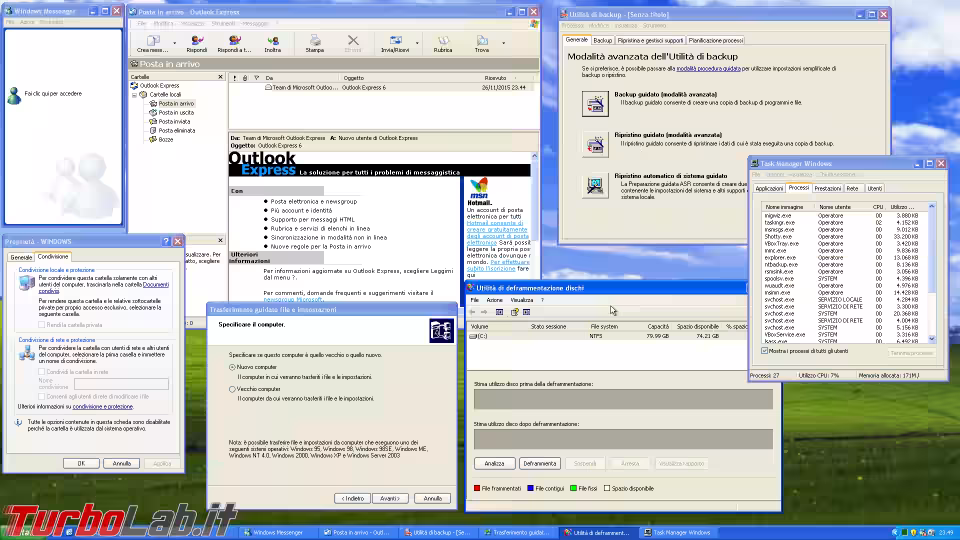Click Avanti in the transfer wizard

point(388,498)
